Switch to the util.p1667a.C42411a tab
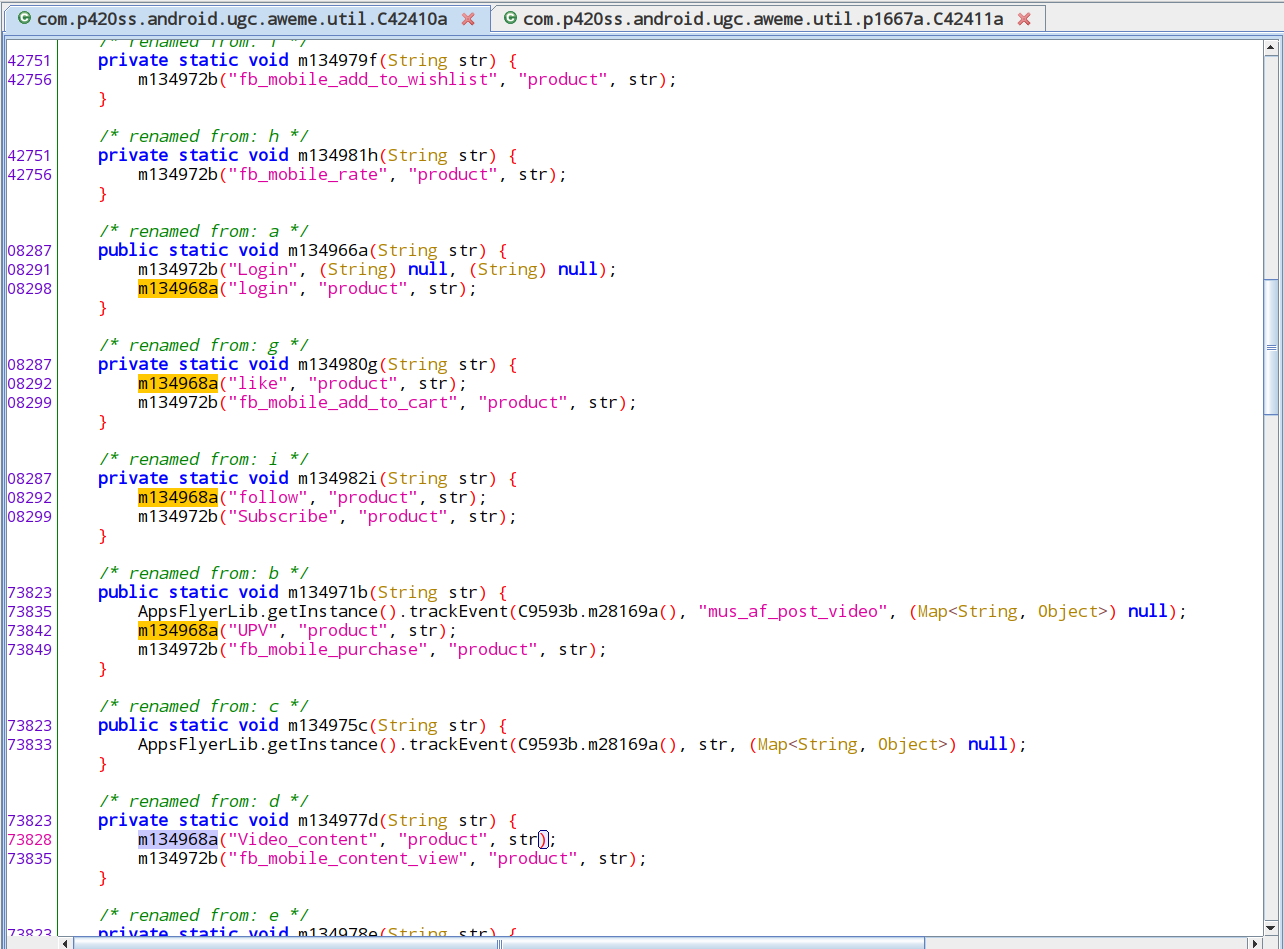This screenshot has height=949, width=1284. 762,19
